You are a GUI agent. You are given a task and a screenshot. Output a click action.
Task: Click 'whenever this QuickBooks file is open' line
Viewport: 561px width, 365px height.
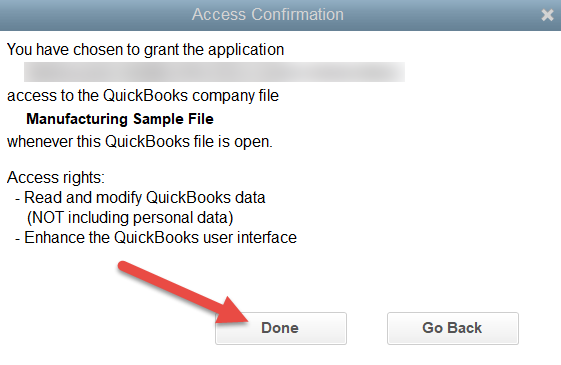[140, 142]
